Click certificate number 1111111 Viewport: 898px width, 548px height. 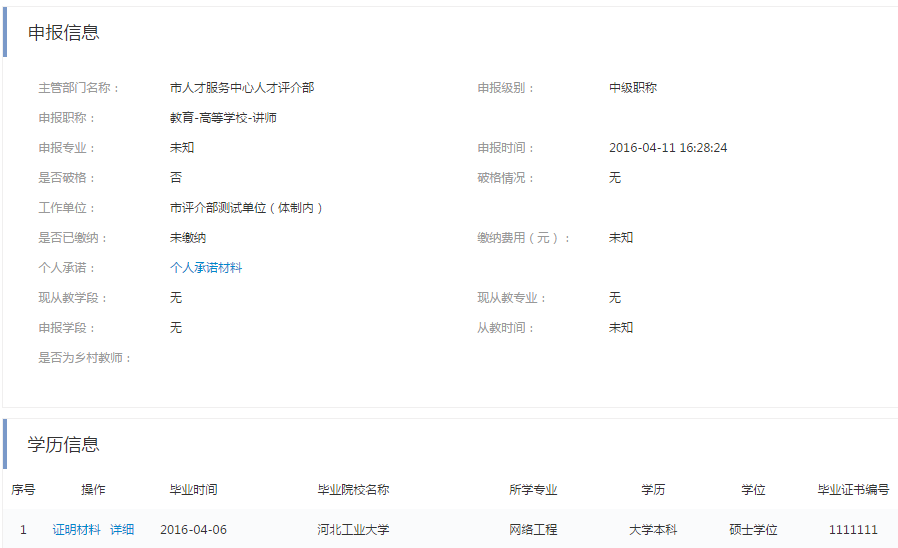(853, 530)
